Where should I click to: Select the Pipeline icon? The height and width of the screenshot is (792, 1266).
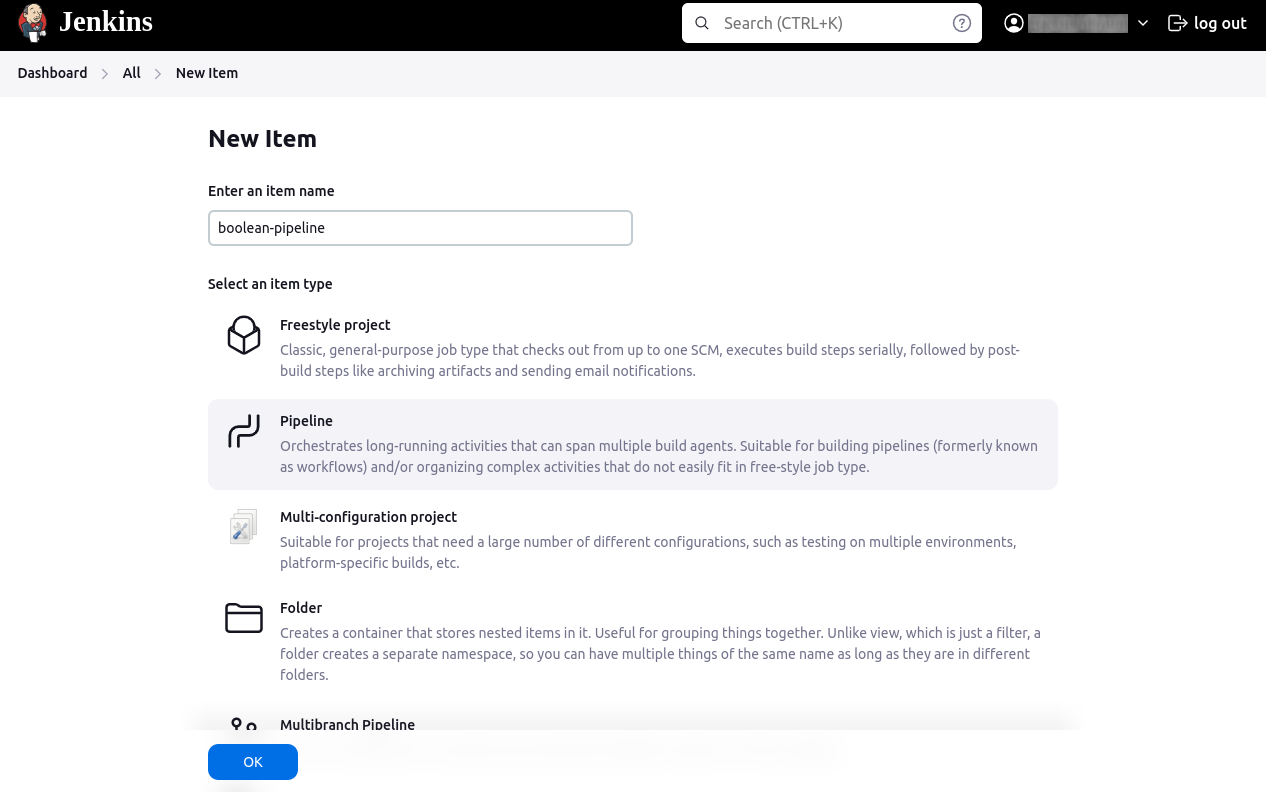[x=244, y=431]
